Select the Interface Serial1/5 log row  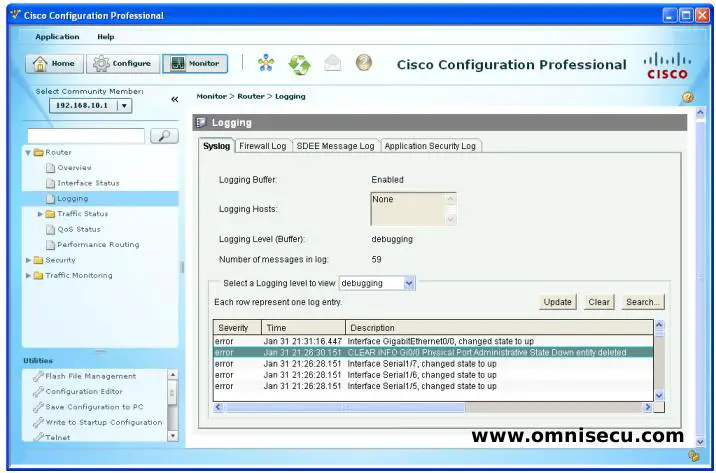click(x=433, y=386)
